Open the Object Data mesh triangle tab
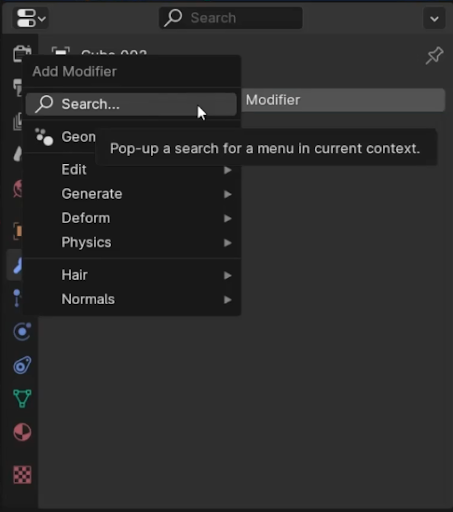 22,398
